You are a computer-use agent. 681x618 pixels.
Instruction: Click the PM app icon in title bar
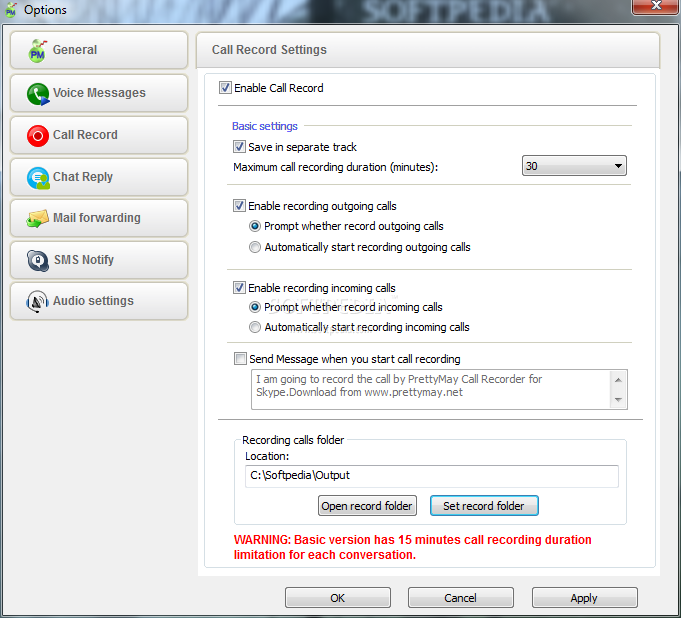tap(10, 10)
